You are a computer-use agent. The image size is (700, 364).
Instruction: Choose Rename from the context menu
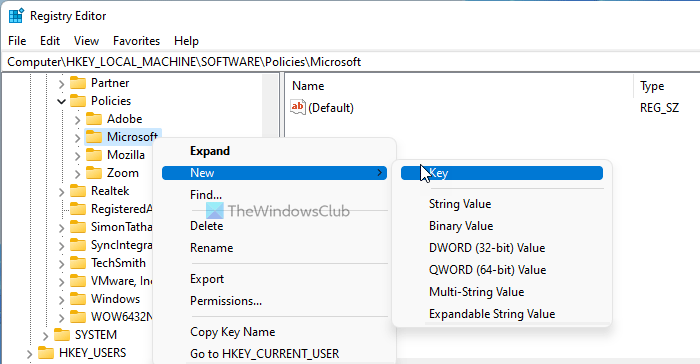tap(274, 248)
